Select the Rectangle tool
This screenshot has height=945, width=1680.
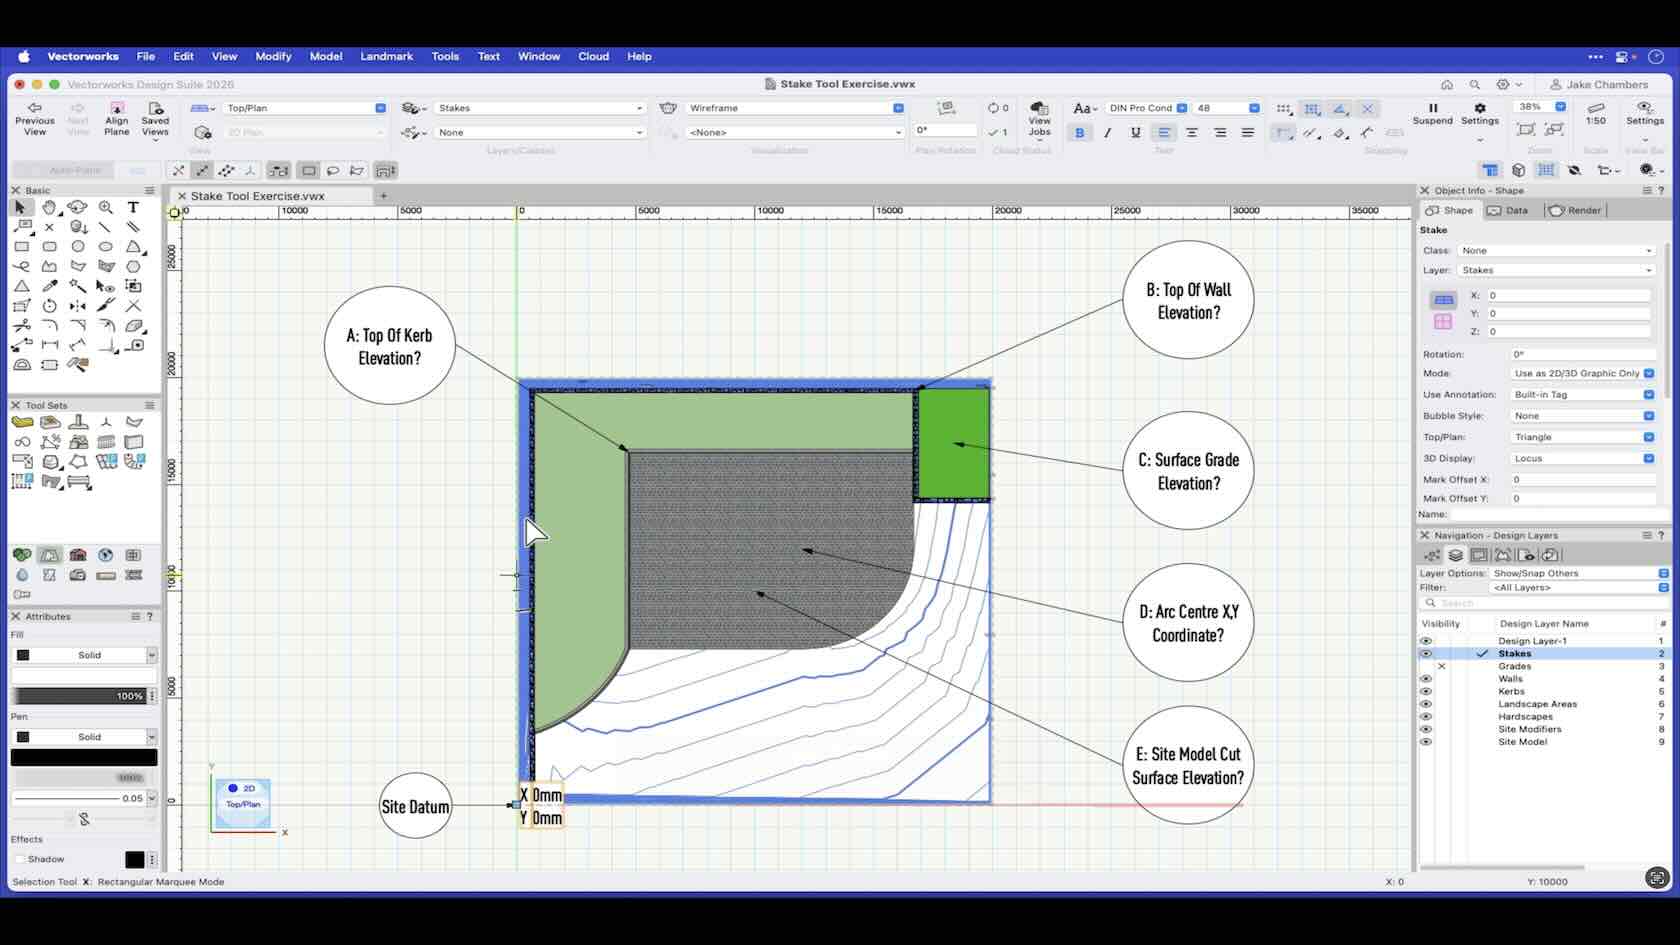[21, 246]
